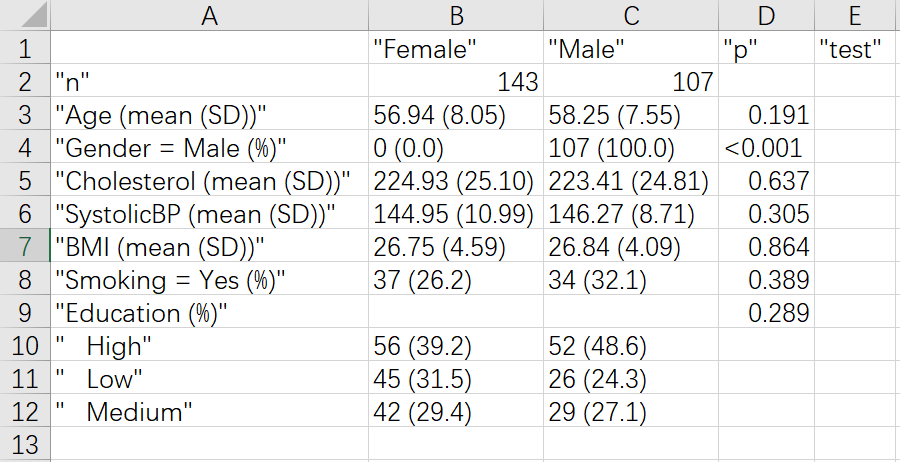The height and width of the screenshot is (462, 900).
Task: Select column B header
Action: pyautogui.click(x=455, y=14)
